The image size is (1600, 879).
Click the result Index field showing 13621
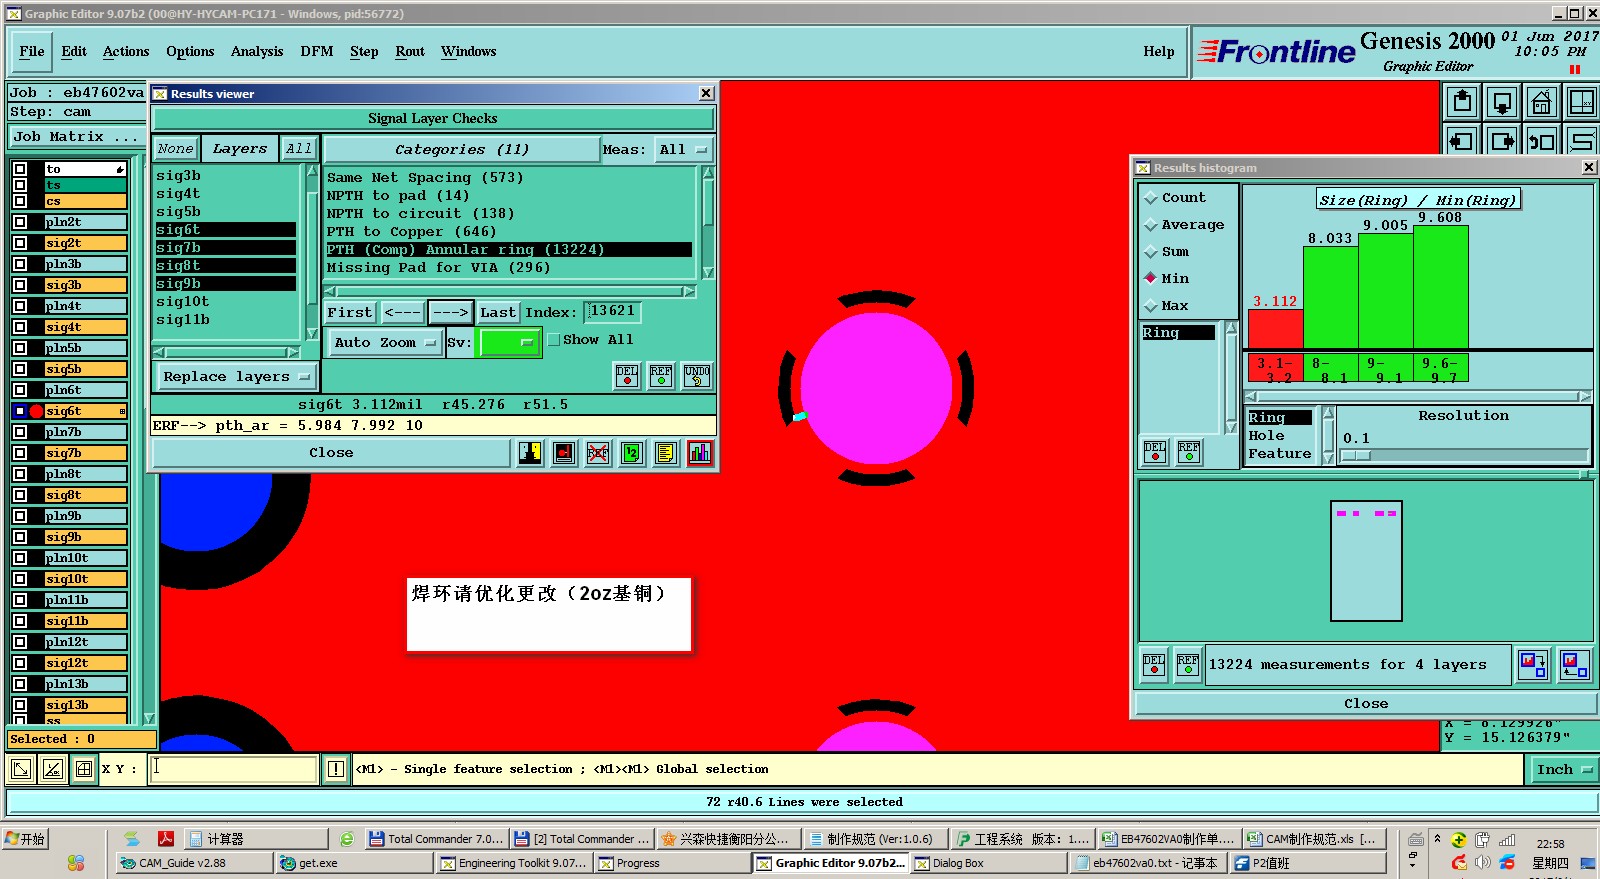click(x=612, y=311)
